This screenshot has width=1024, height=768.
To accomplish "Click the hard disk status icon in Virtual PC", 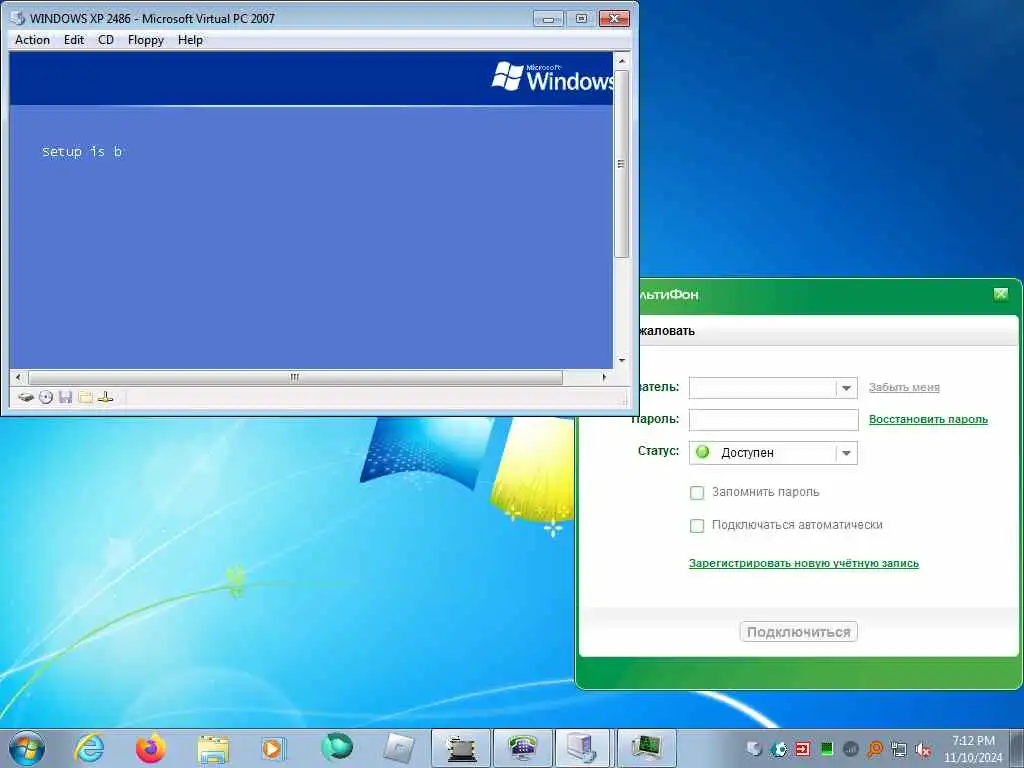I will coord(25,397).
